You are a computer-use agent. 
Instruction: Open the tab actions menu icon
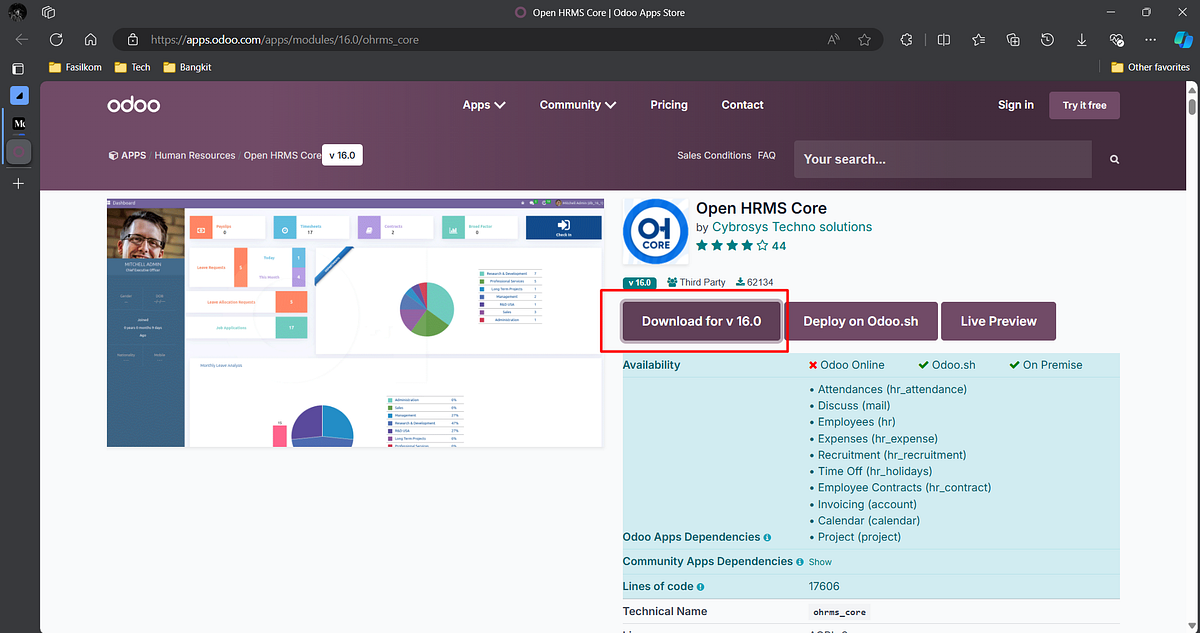tap(17, 69)
